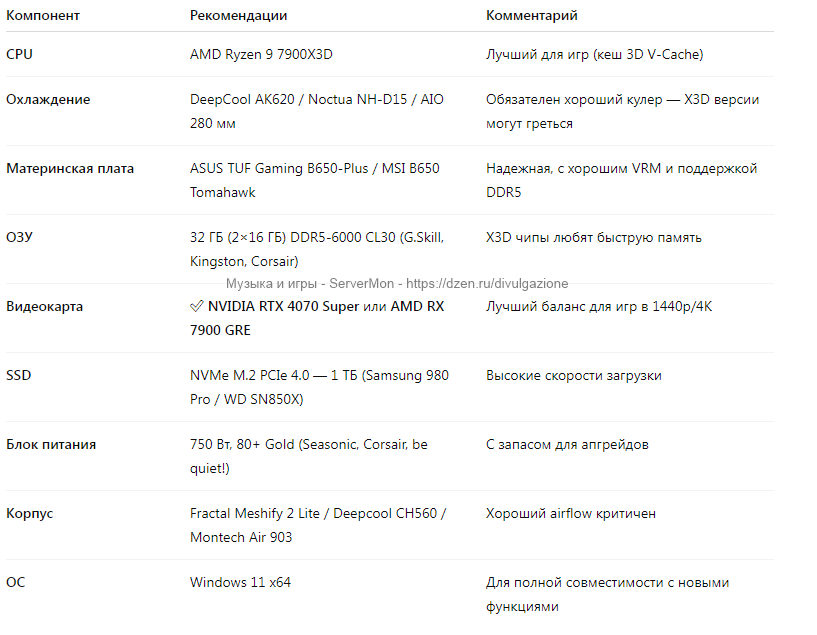The height and width of the screenshot is (635, 817).
Task: Click the Компонент column header
Action: (43, 16)
